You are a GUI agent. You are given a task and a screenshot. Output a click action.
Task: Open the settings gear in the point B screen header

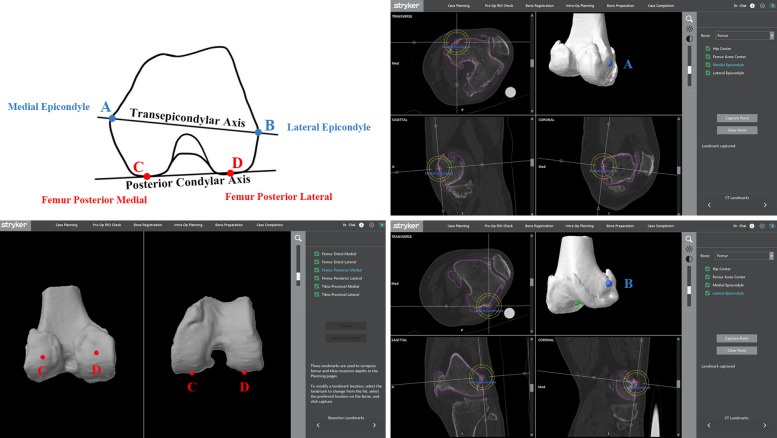[762, 225]
